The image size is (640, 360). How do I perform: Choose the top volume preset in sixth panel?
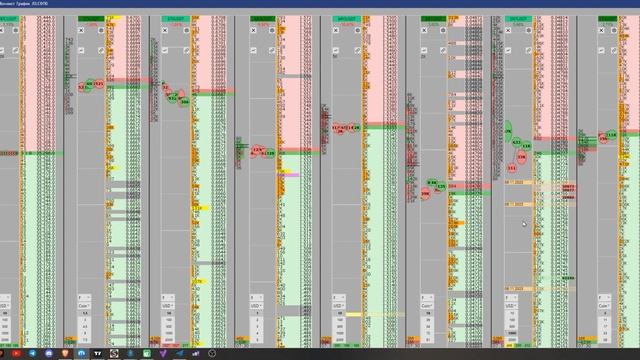click(428, 313)
